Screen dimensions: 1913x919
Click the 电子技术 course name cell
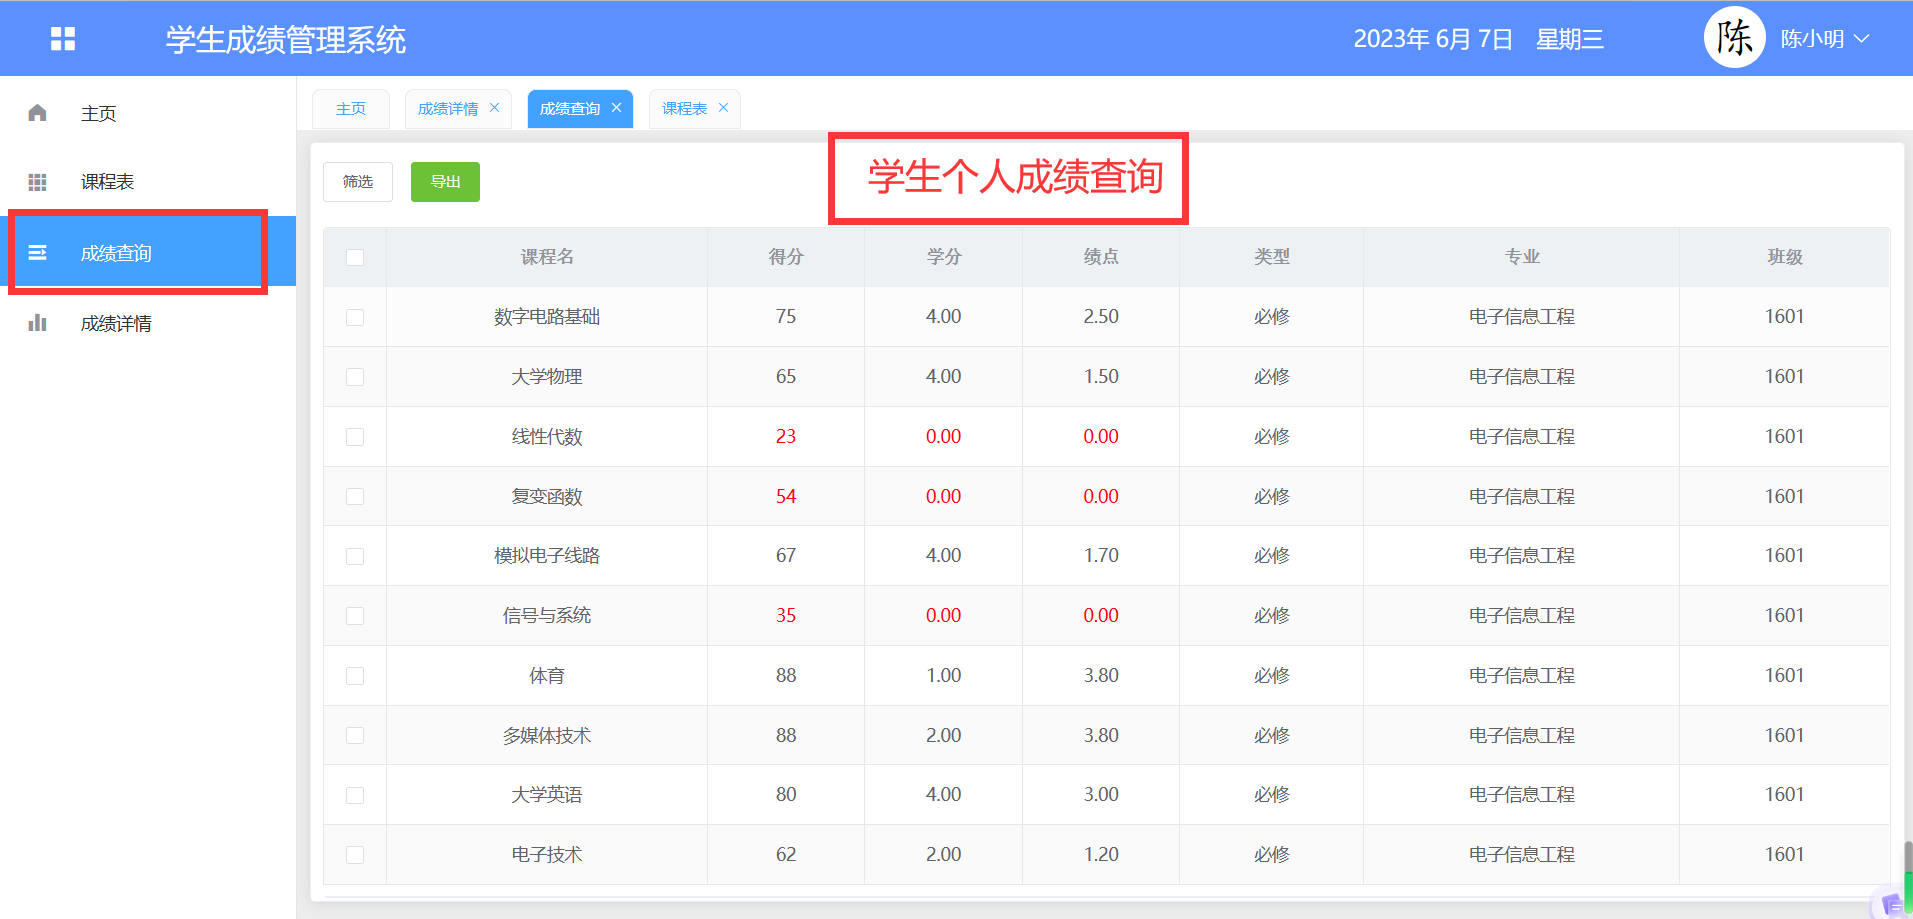pos(547,855)
